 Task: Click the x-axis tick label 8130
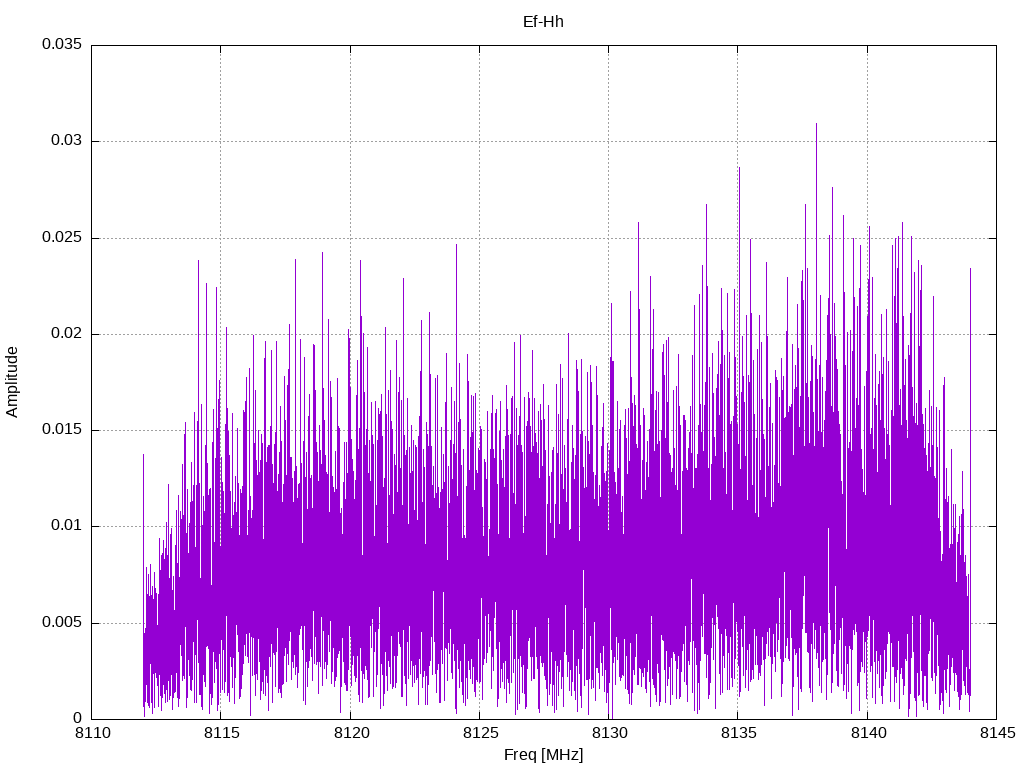[x=609, y=733]
